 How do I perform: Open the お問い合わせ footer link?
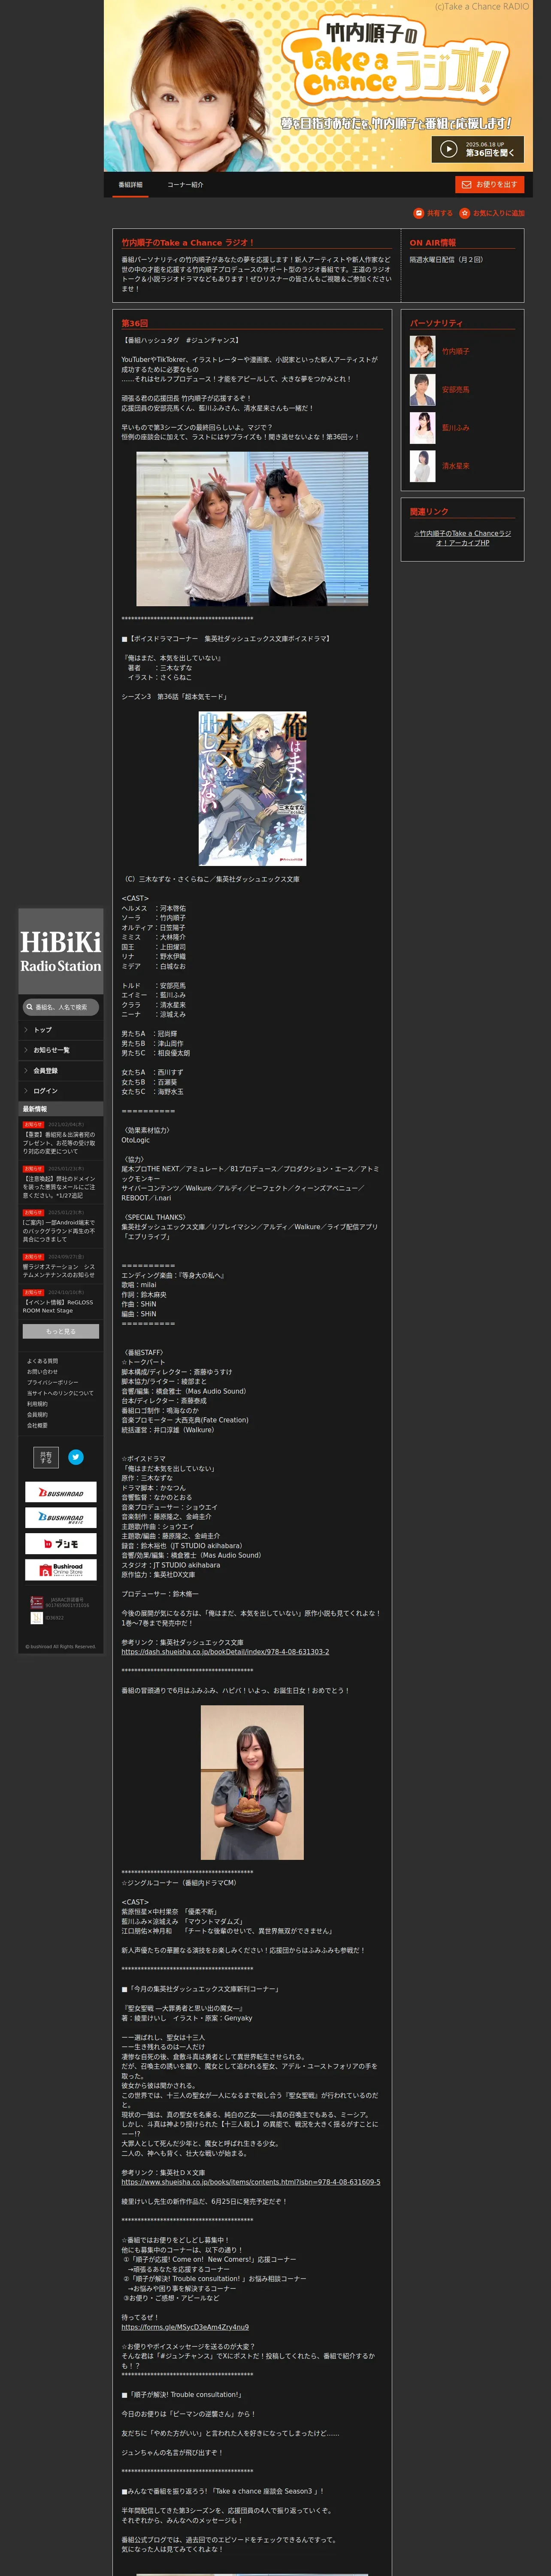43,1372
